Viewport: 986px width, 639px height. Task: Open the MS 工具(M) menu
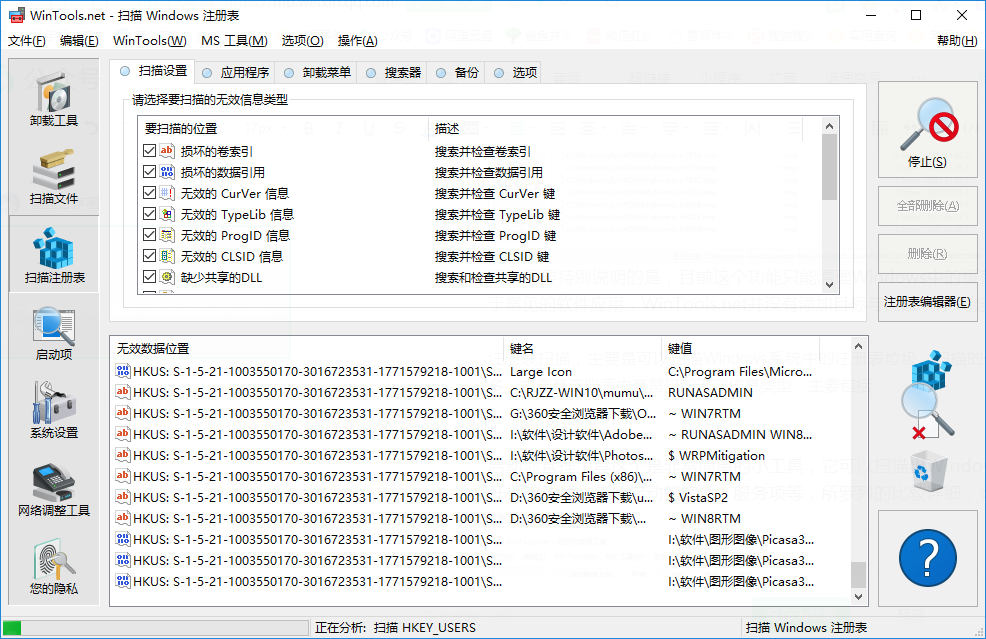point(234,41)
